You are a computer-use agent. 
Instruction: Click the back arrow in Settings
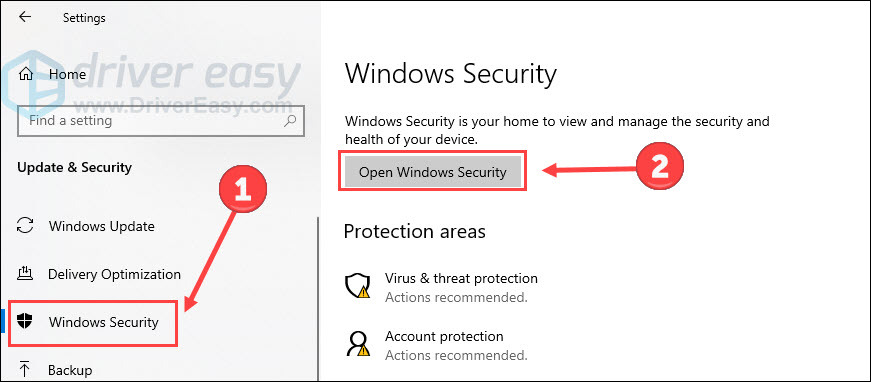tap(25, 17)
